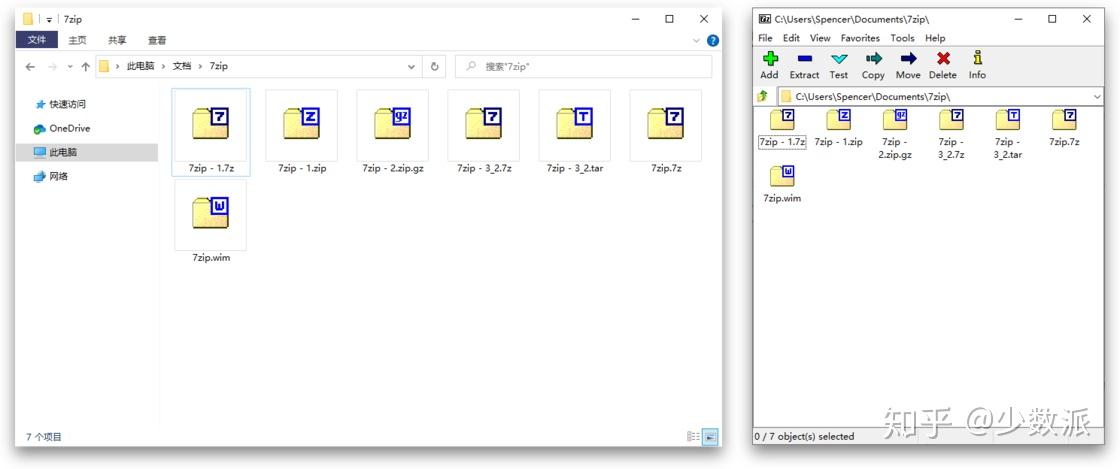Click the 7-Zip address path field

point(941,96)
